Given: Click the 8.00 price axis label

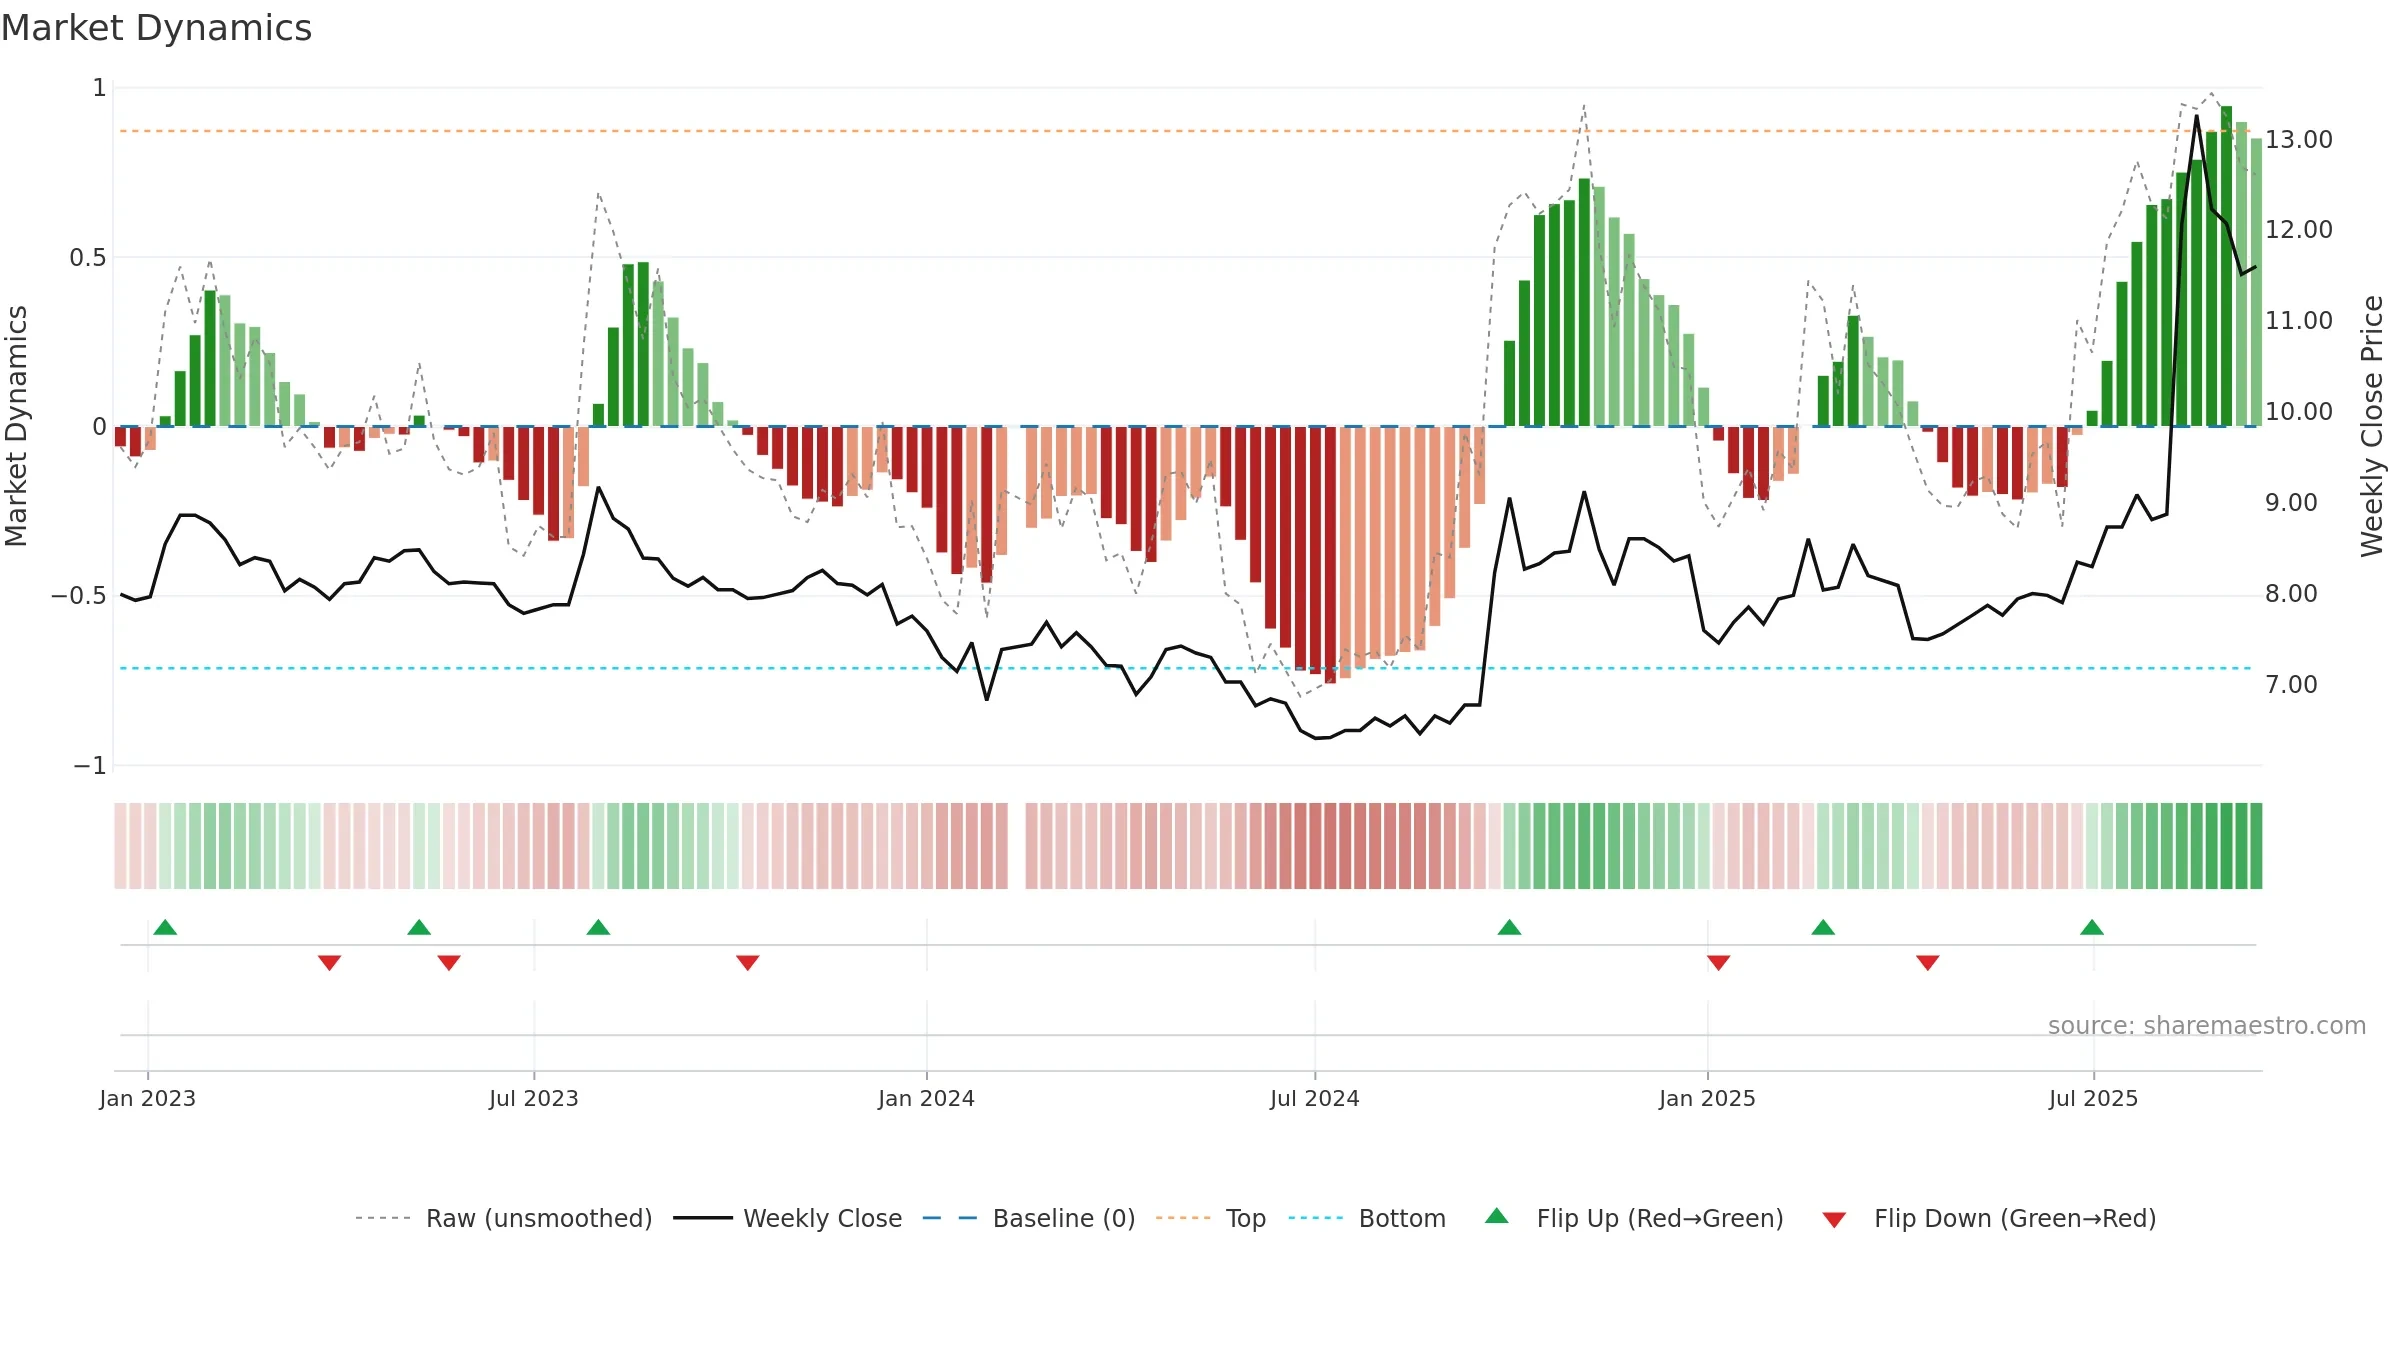Looking at the screenshot, I should click(x=2291, y=593).
